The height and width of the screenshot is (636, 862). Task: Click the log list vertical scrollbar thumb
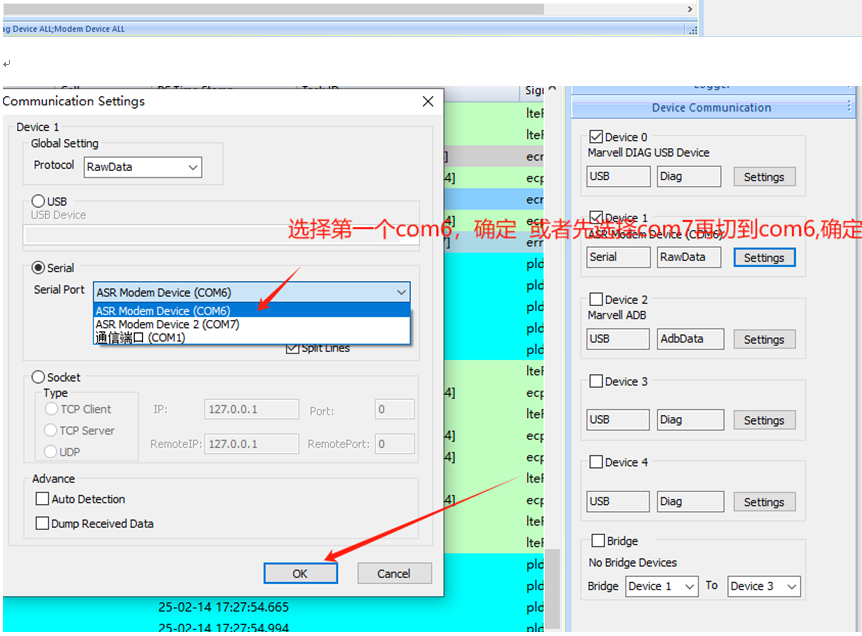(x=552, y=588)
